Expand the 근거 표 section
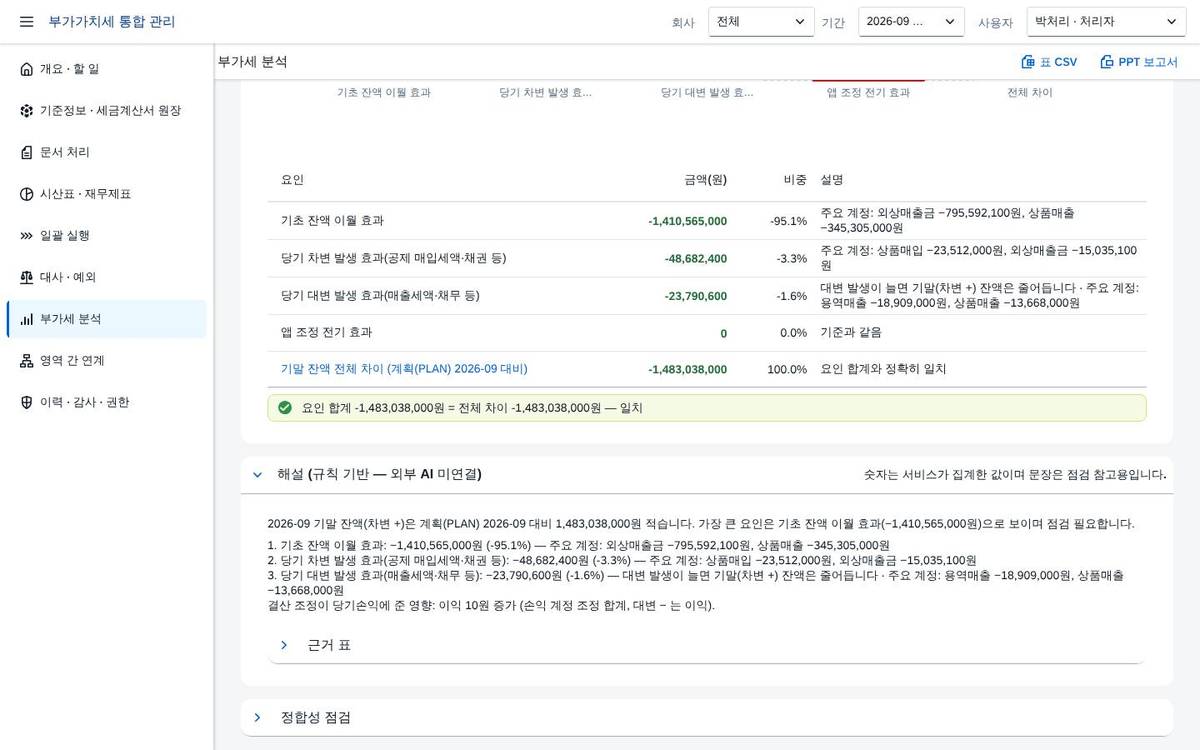 pyautogui.click(x=284, y=645)
